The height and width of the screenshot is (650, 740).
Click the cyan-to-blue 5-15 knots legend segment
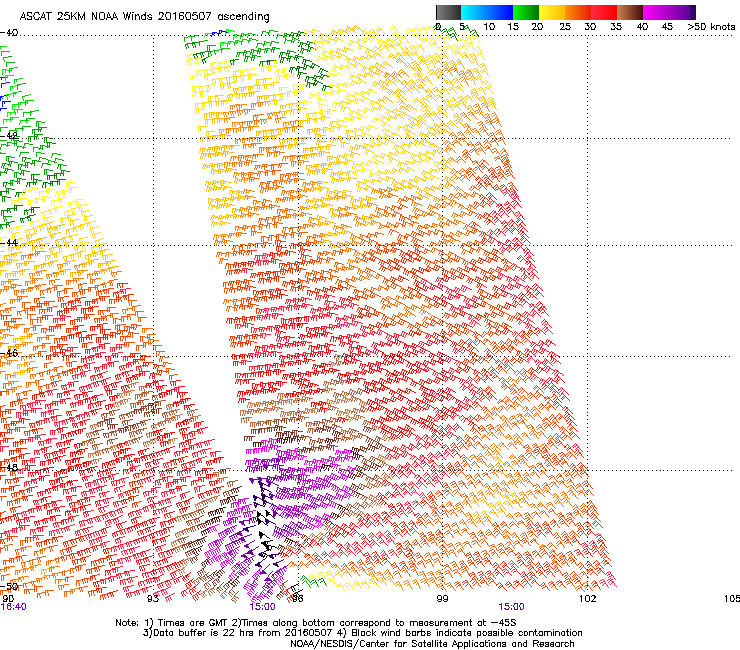(487, 12)
